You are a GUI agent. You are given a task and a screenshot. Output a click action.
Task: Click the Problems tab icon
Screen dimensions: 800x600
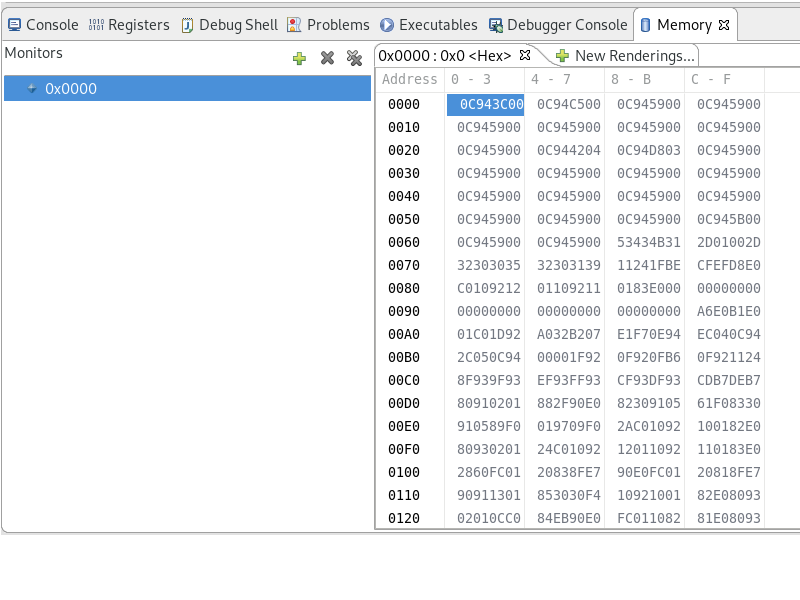coord(294,25)
